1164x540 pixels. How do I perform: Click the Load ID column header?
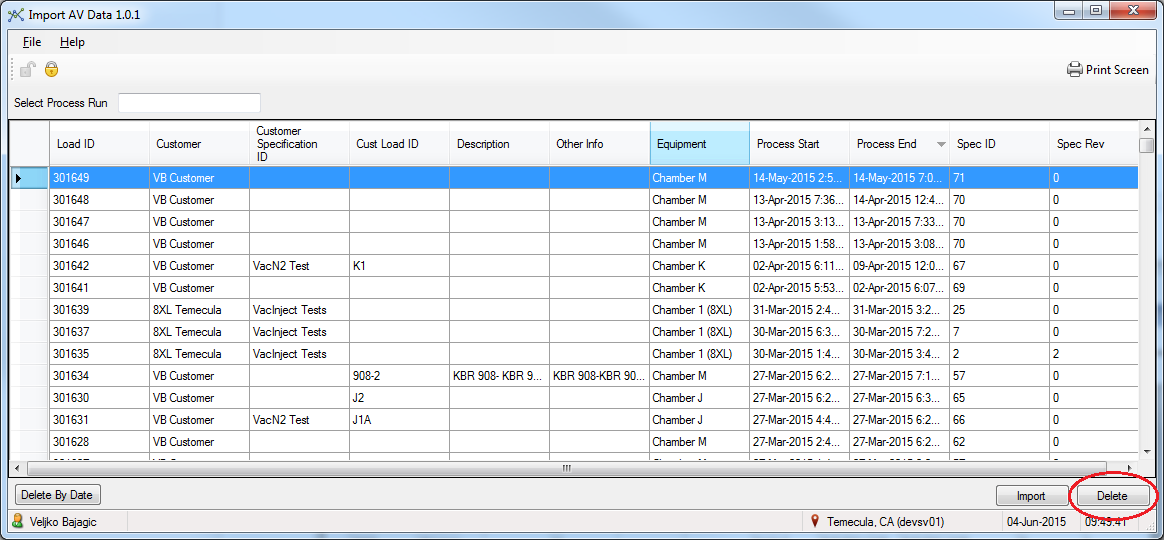point(99,144)
